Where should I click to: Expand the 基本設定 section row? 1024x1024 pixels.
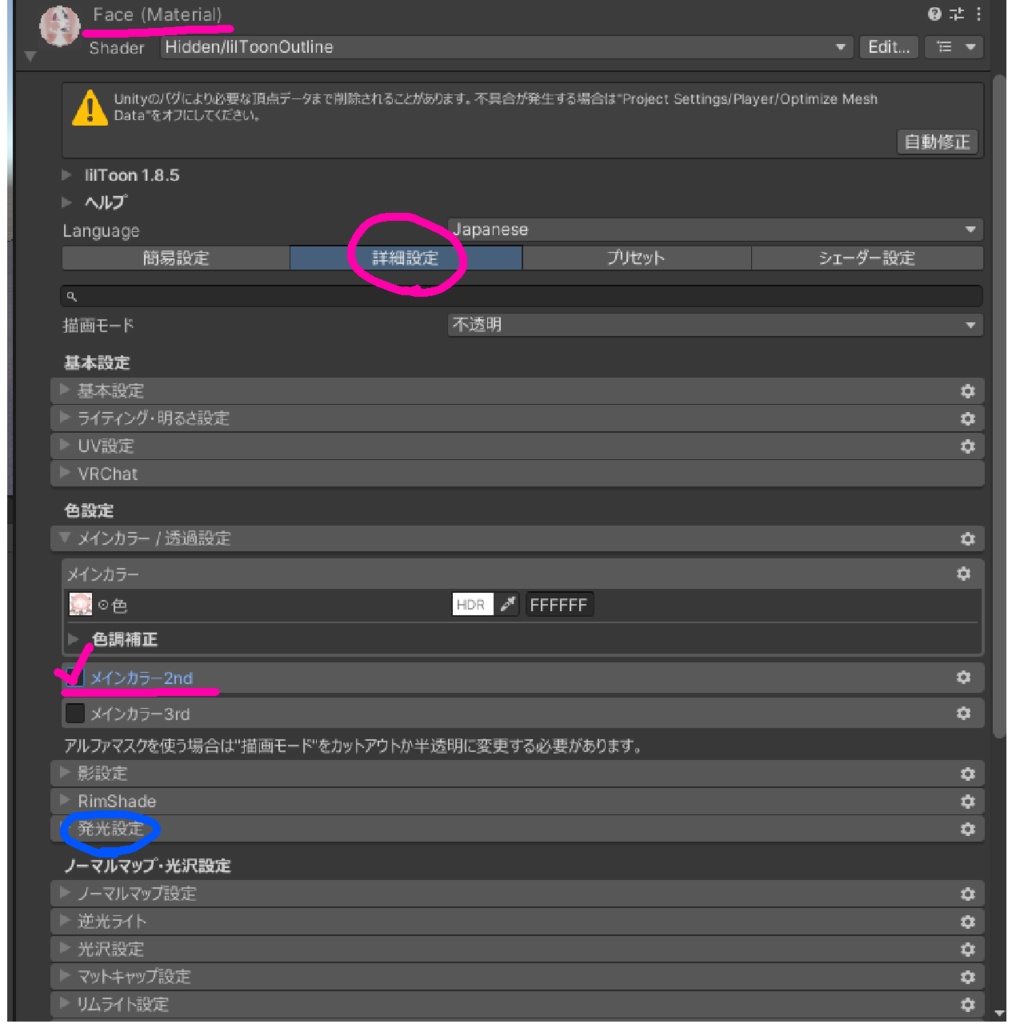point(517,391)
